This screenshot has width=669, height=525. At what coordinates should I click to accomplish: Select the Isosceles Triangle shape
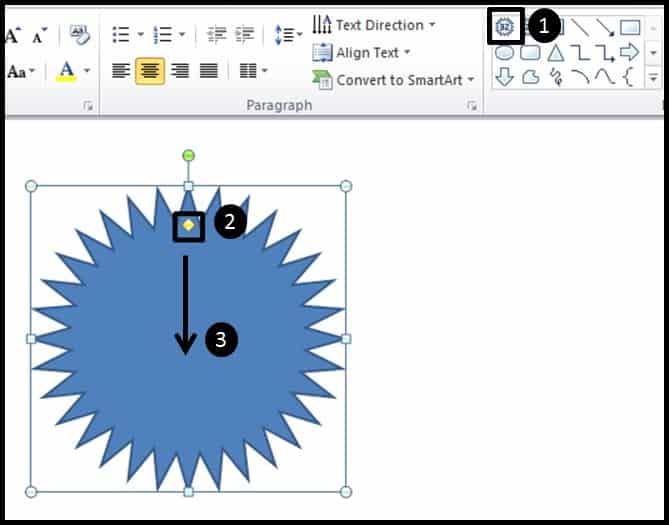pyautogui.click(x=556, y=53)
